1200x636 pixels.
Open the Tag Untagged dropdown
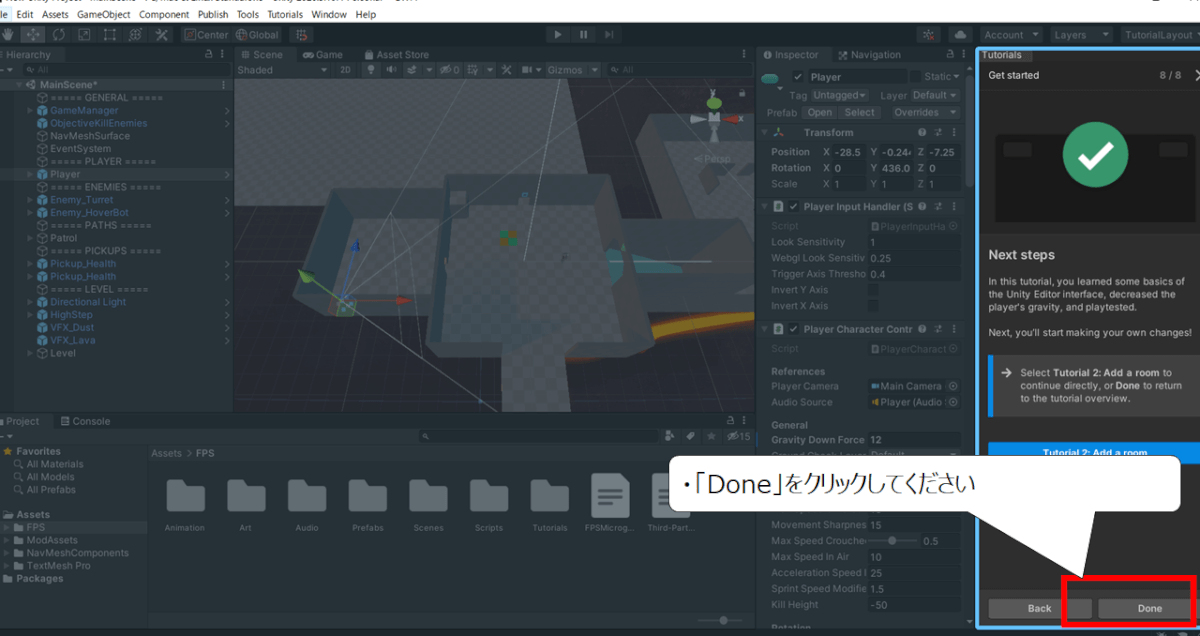point(839,95)
